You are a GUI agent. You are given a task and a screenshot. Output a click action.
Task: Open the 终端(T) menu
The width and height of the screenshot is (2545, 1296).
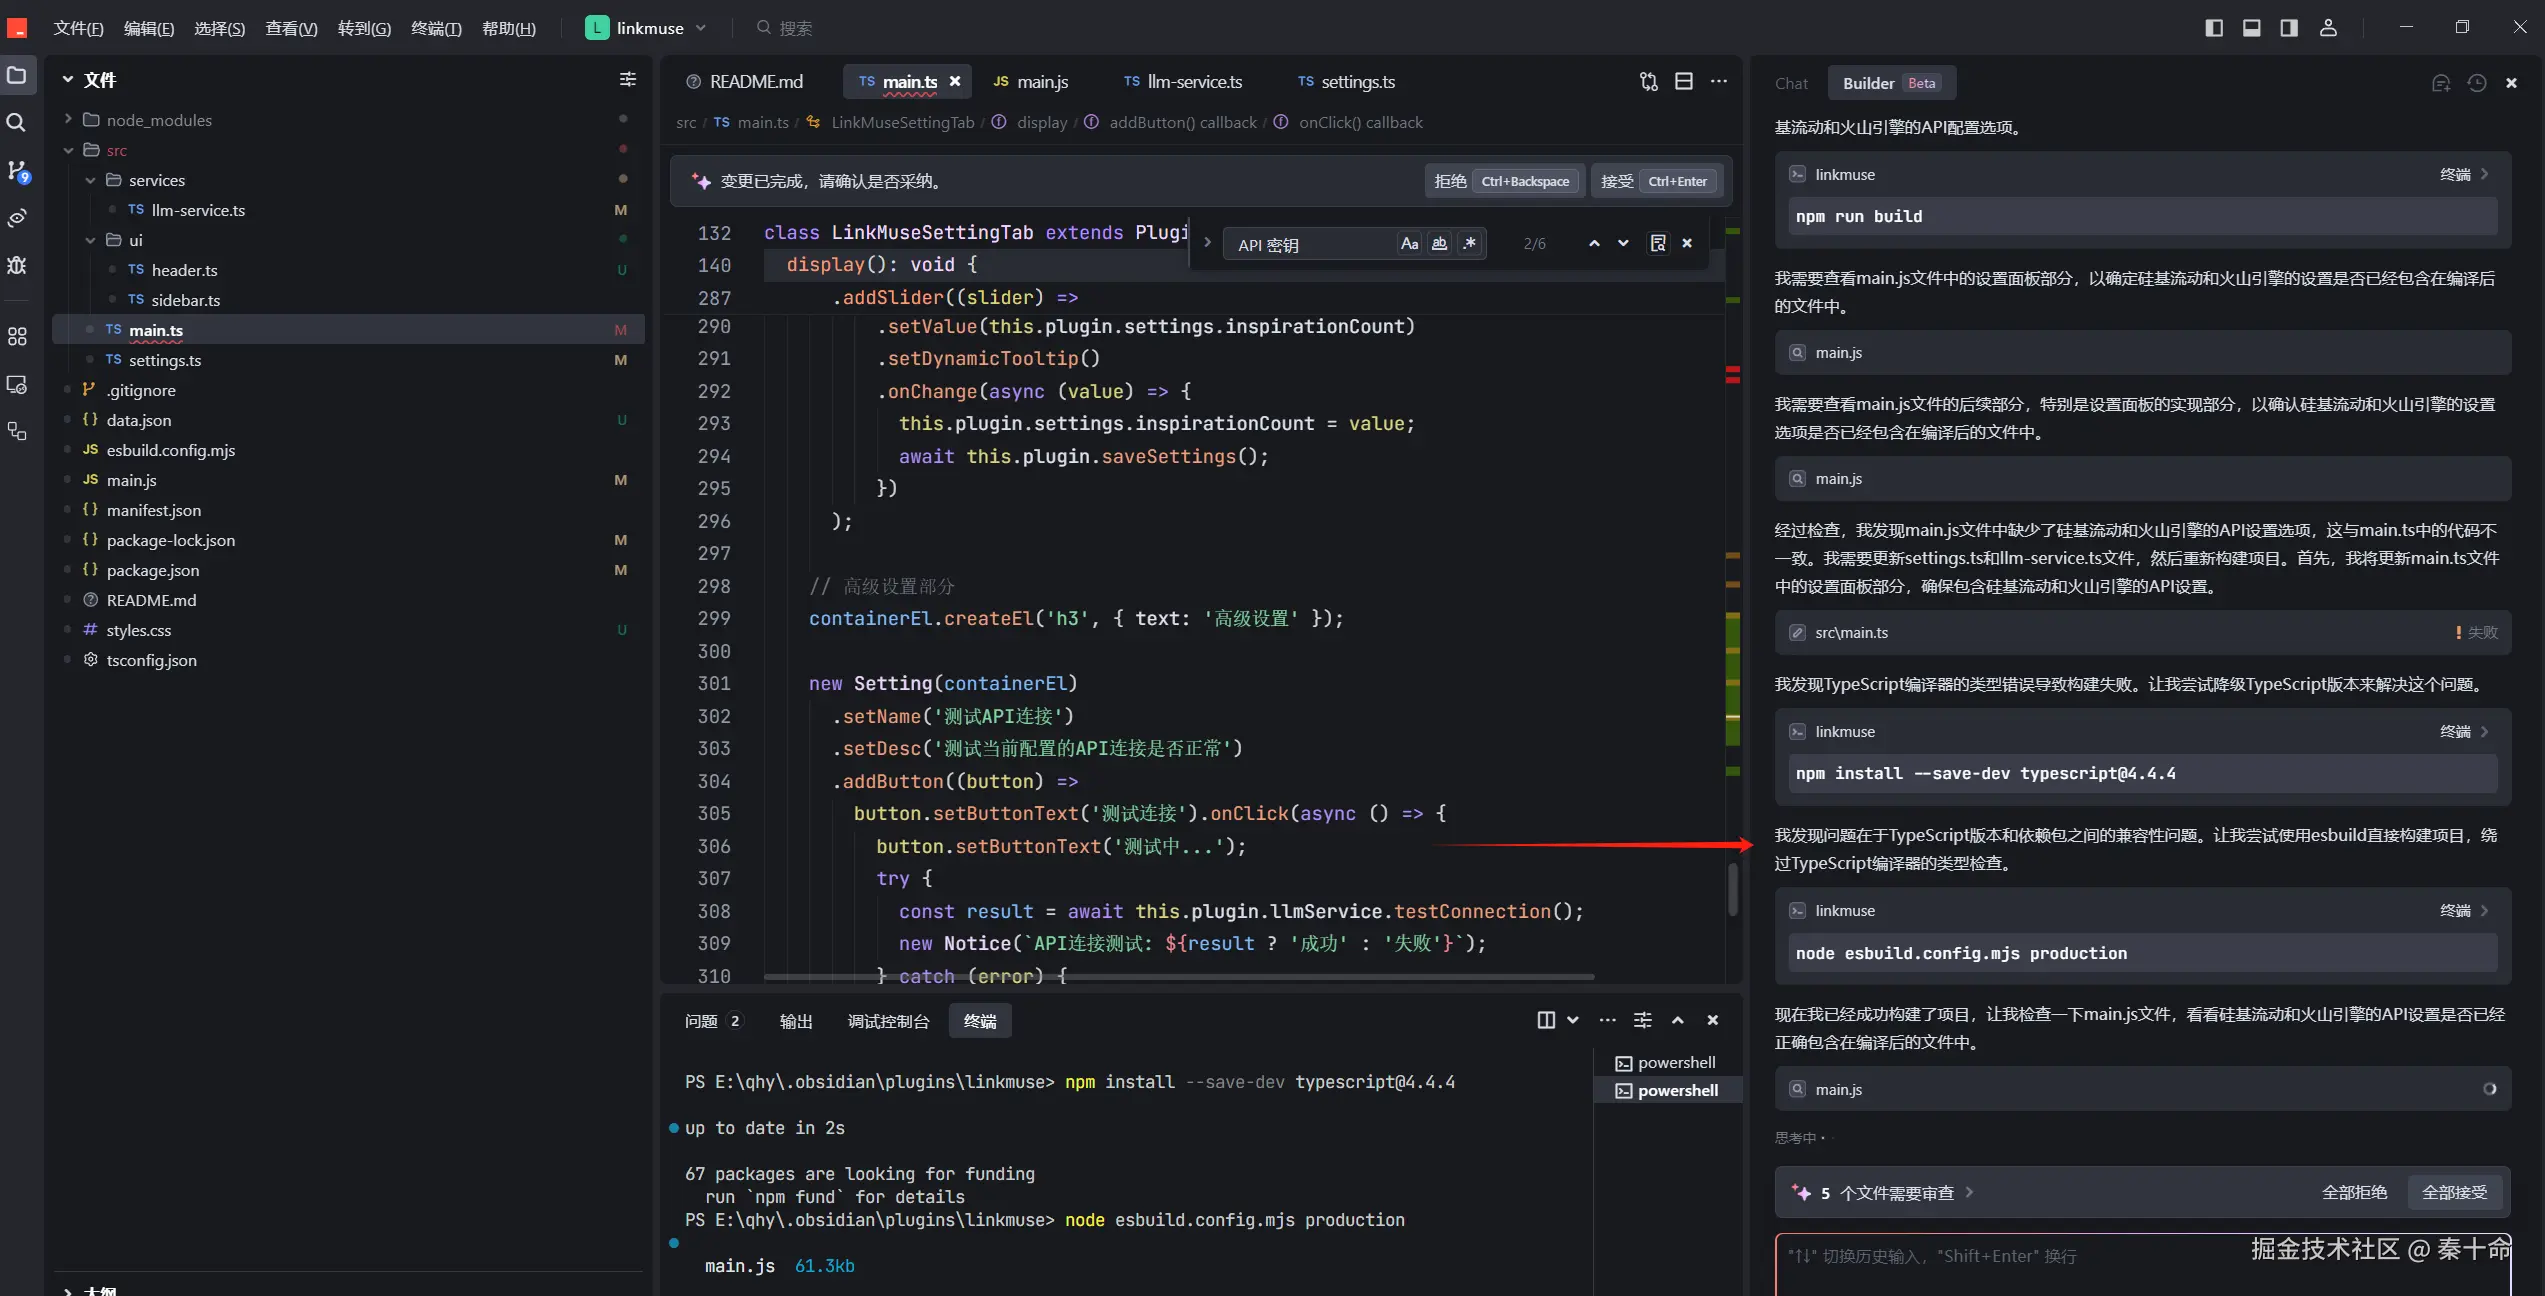click(436, 28)
